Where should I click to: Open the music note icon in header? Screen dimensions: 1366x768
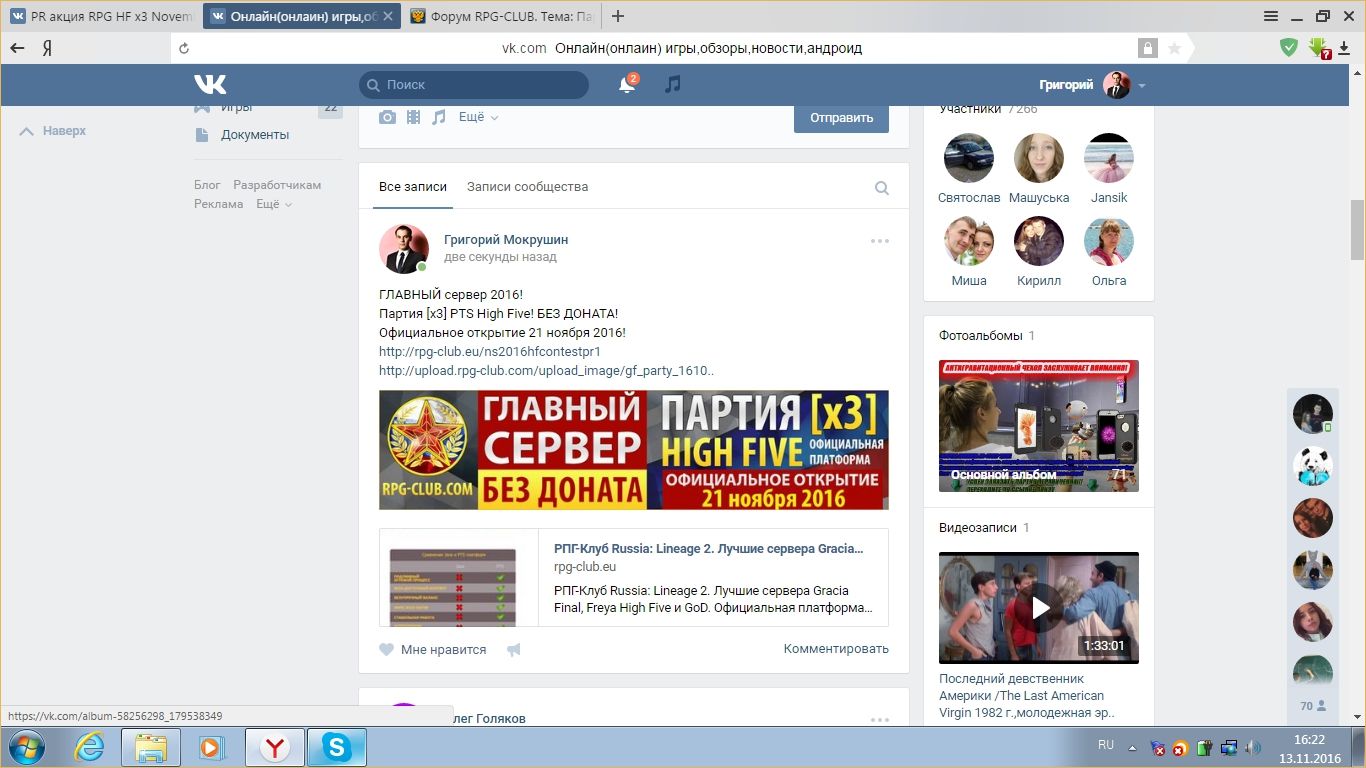pyautogui.click(x=673, y=85)
